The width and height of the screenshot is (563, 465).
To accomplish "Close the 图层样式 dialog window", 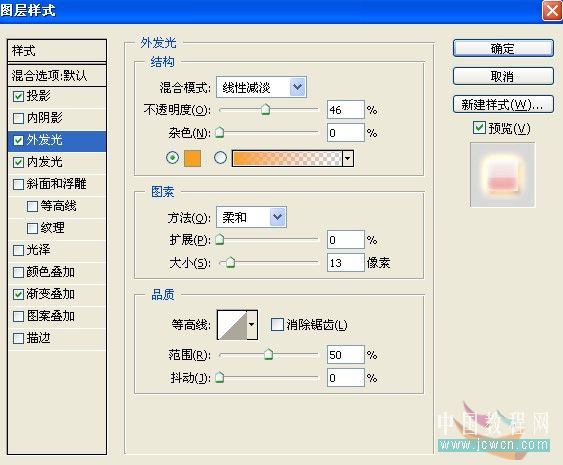I will point(551,10).
